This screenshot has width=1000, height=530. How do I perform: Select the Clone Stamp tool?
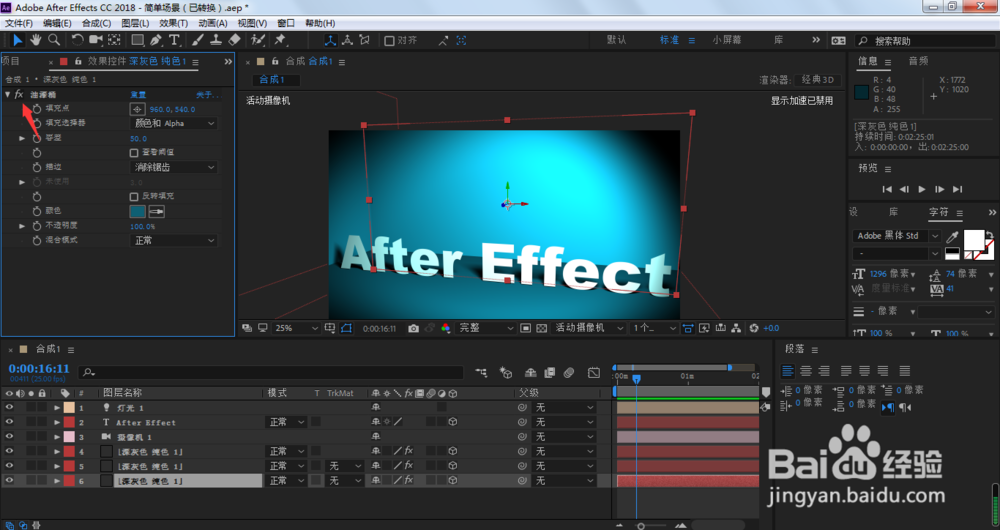click(216, 40)
